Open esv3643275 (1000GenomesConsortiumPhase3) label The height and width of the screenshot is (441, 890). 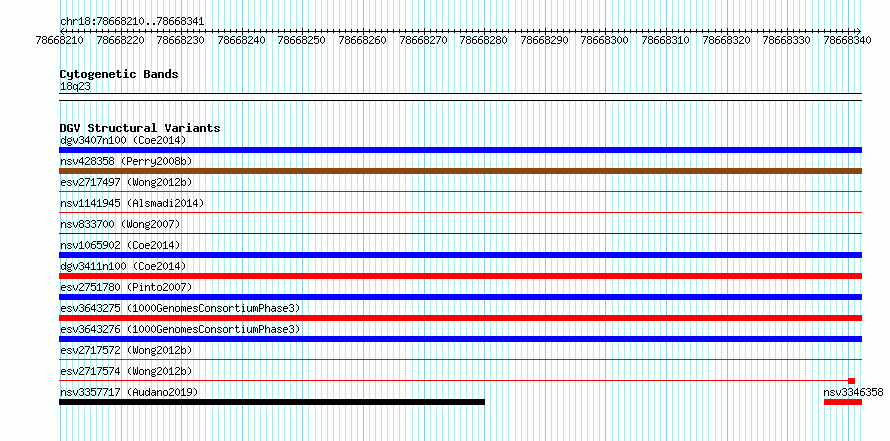(180, 308)
